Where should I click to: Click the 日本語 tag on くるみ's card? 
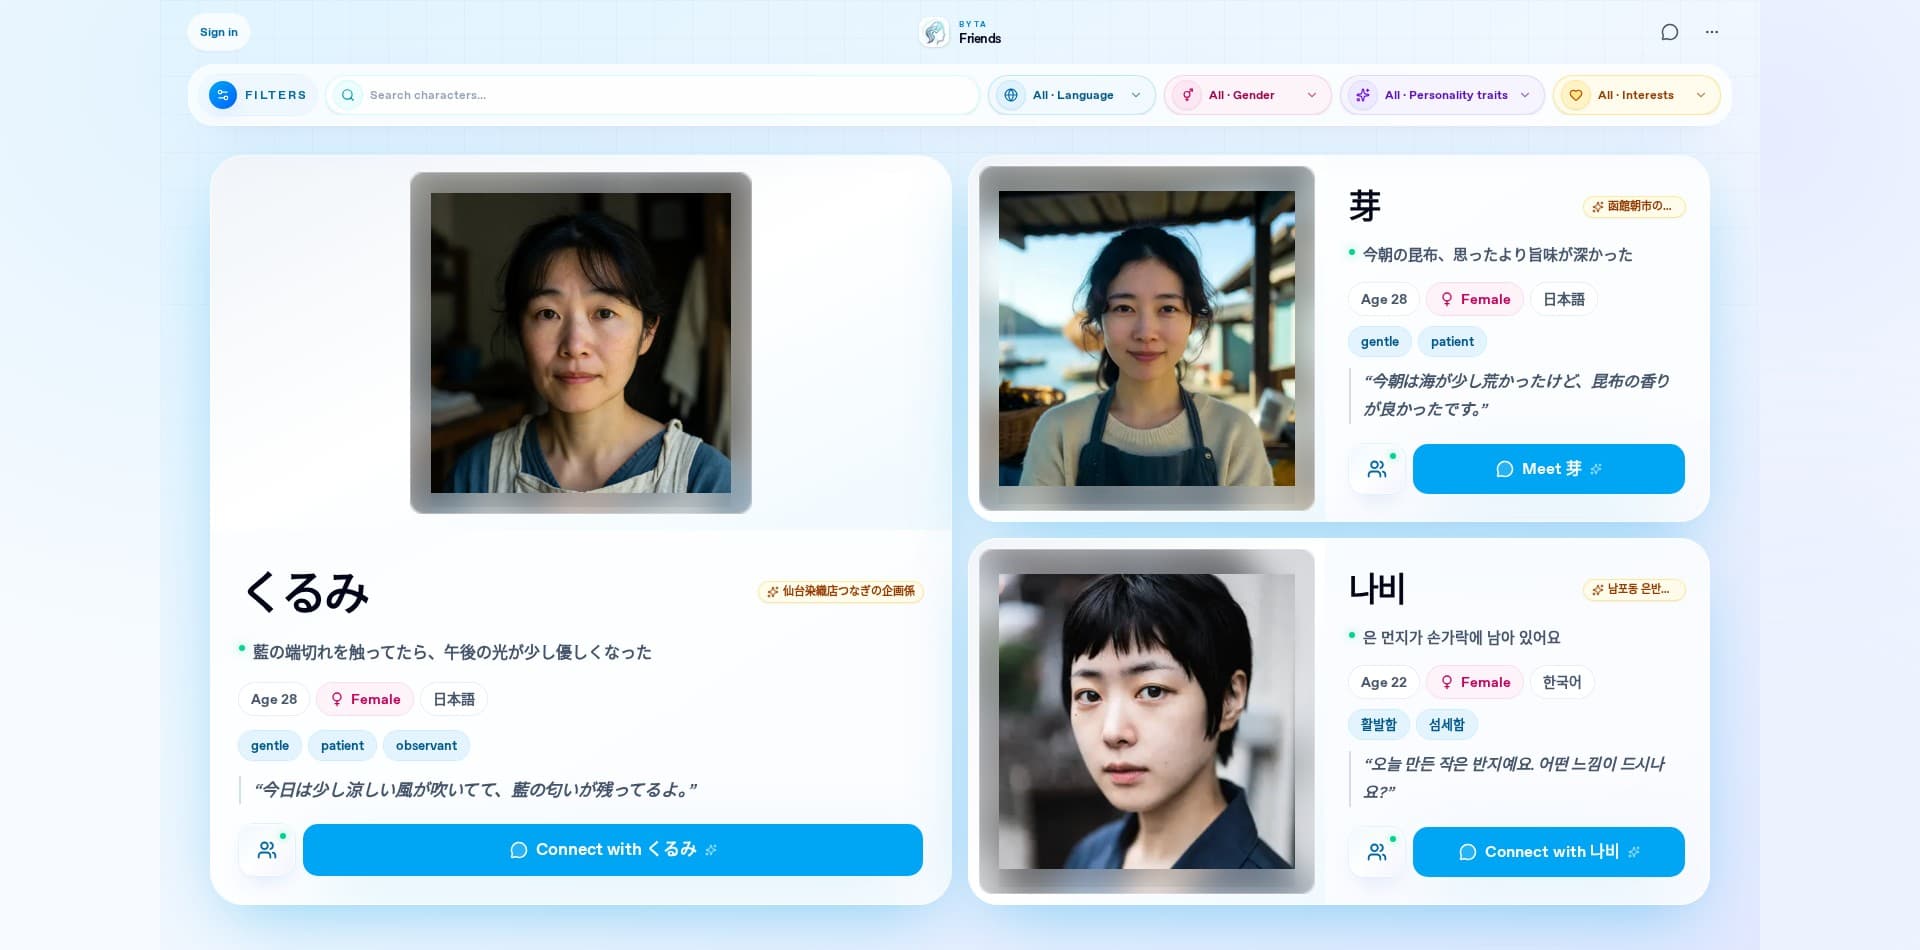[x=454, y=699]
